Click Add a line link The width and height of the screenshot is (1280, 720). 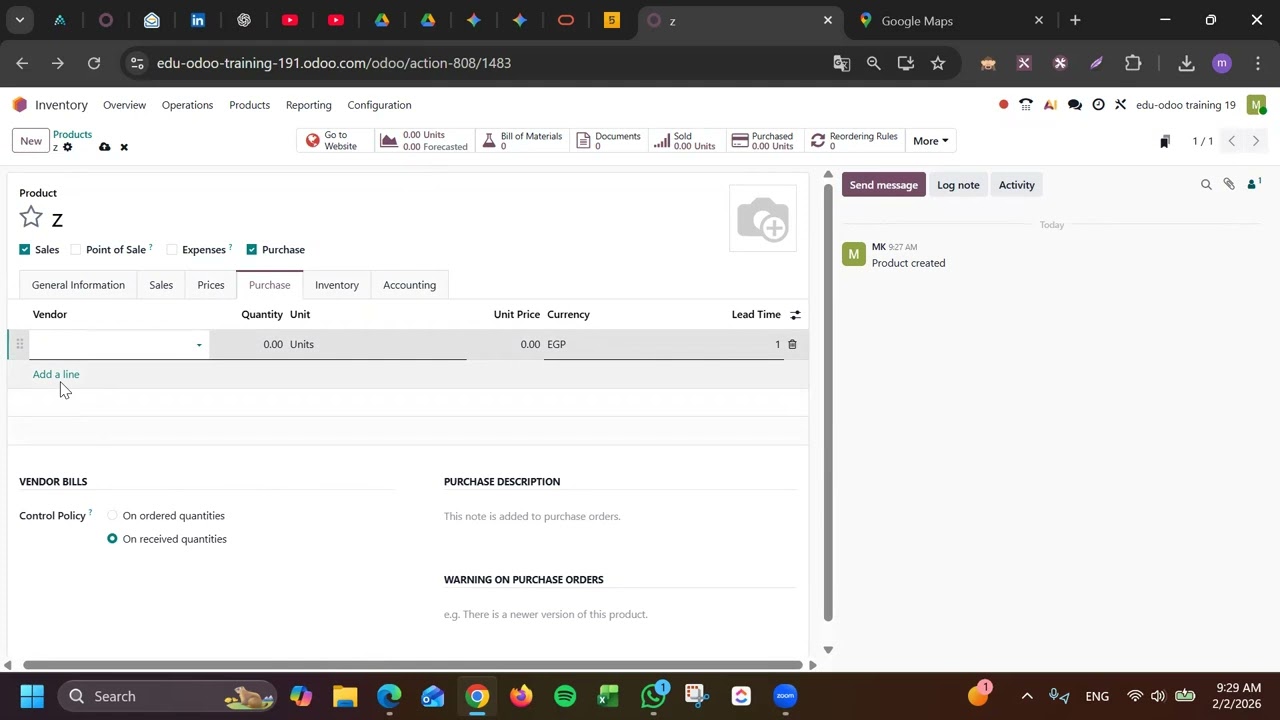coord(56,374)
